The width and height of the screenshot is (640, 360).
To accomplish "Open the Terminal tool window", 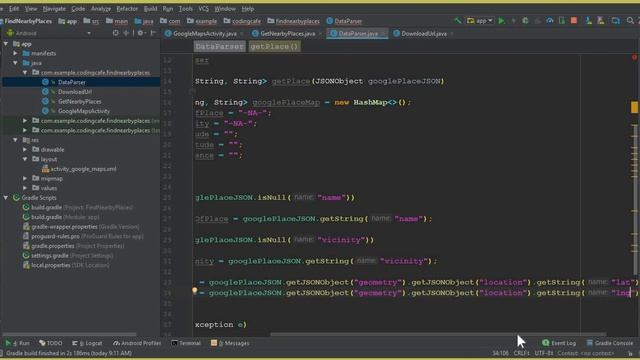I will point(186,343).
